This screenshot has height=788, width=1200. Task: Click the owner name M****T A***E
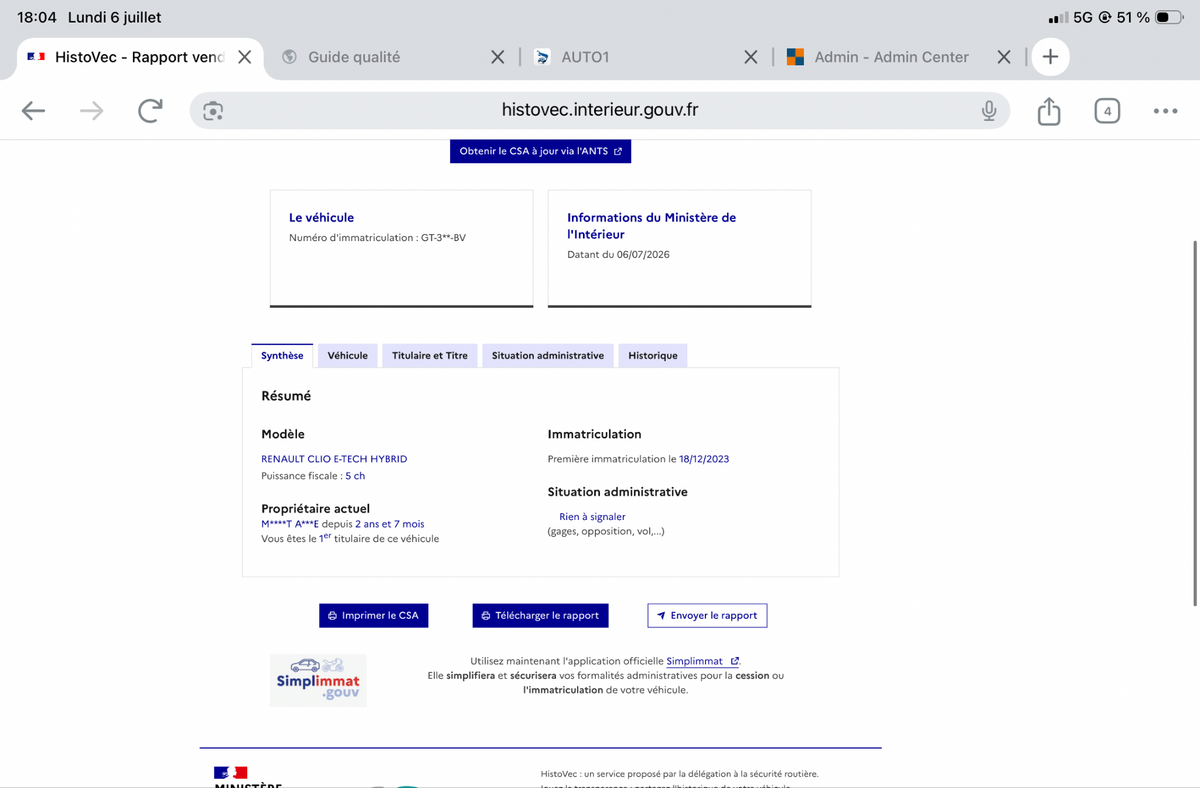tap(289, 523)
